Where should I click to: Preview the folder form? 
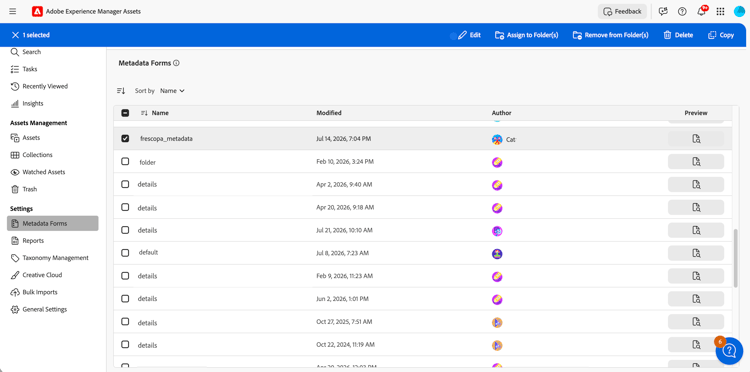pos(696,162)
